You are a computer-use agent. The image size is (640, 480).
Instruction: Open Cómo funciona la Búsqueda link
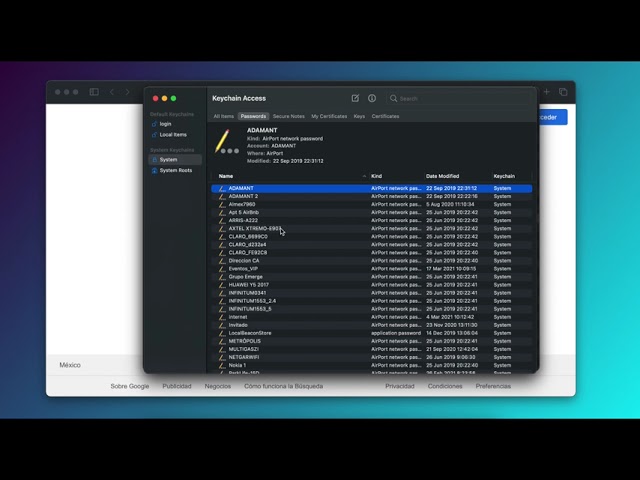click(283, 386)
